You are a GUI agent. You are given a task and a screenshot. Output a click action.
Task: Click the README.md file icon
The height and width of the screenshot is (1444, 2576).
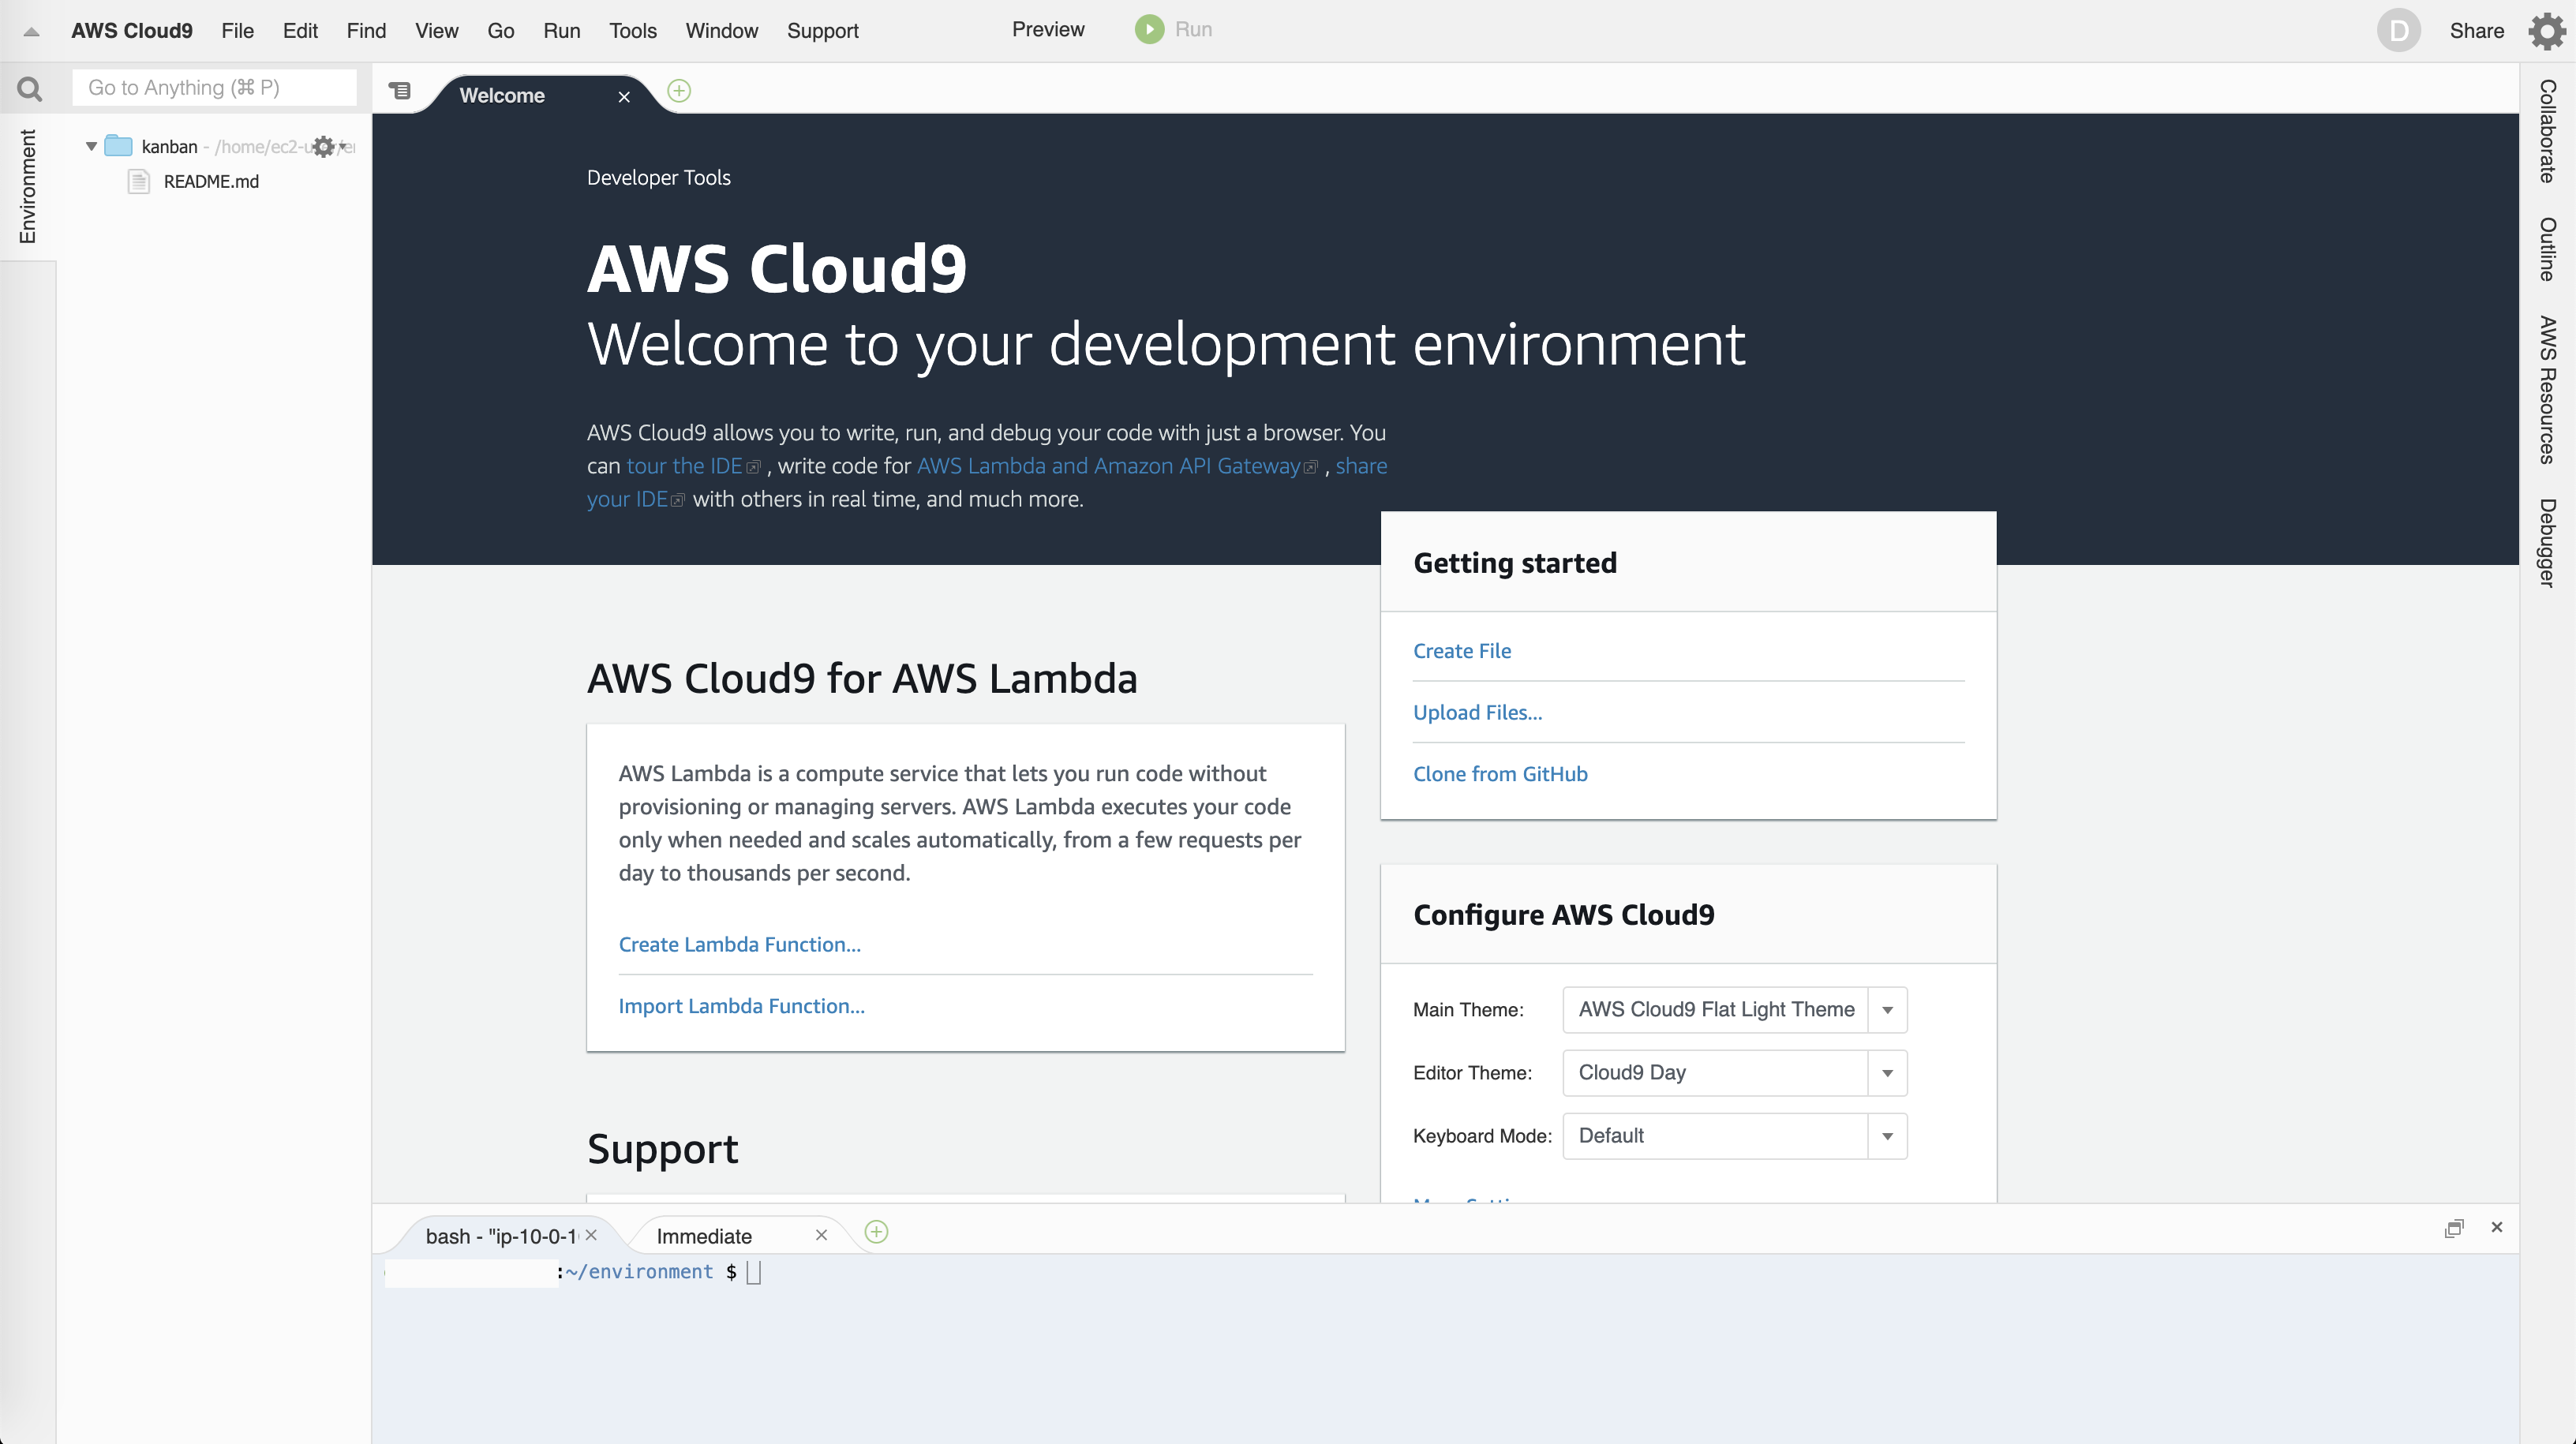(x=139, y=181)
